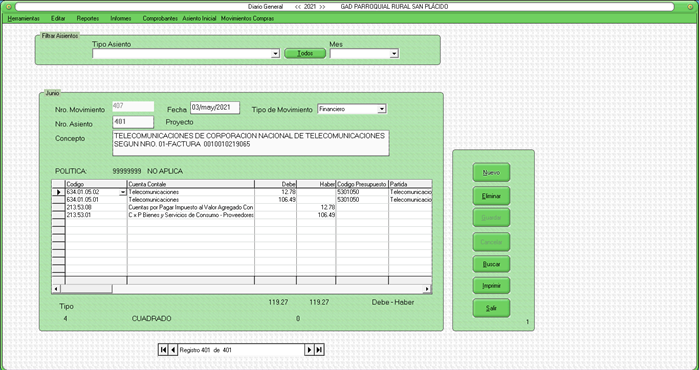The image size is (699, 370).
Task: Go to next year arrows after 2021
Action: coord(322,7)
